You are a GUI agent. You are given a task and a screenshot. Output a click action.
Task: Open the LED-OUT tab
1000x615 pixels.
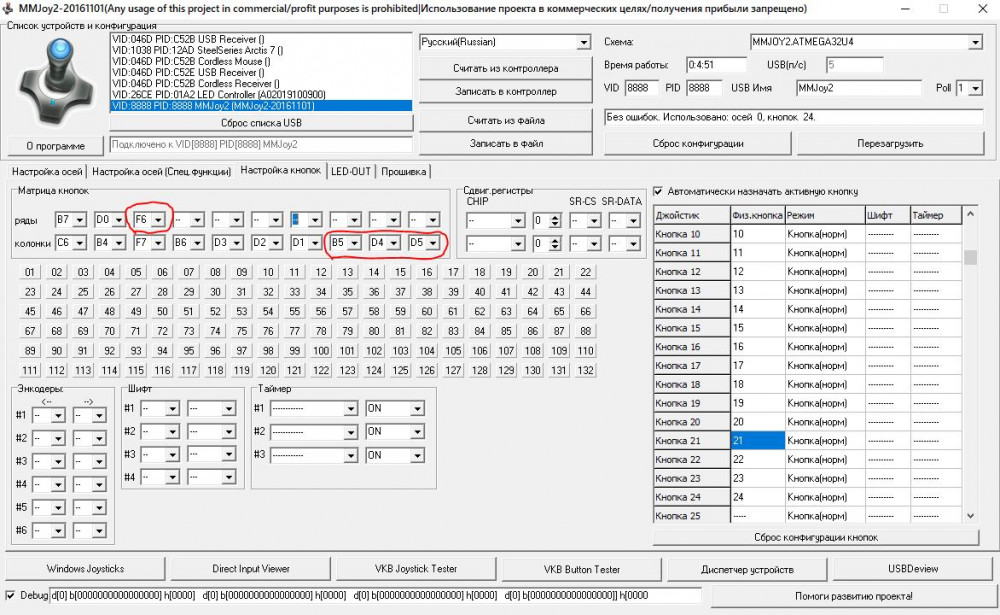351,171
